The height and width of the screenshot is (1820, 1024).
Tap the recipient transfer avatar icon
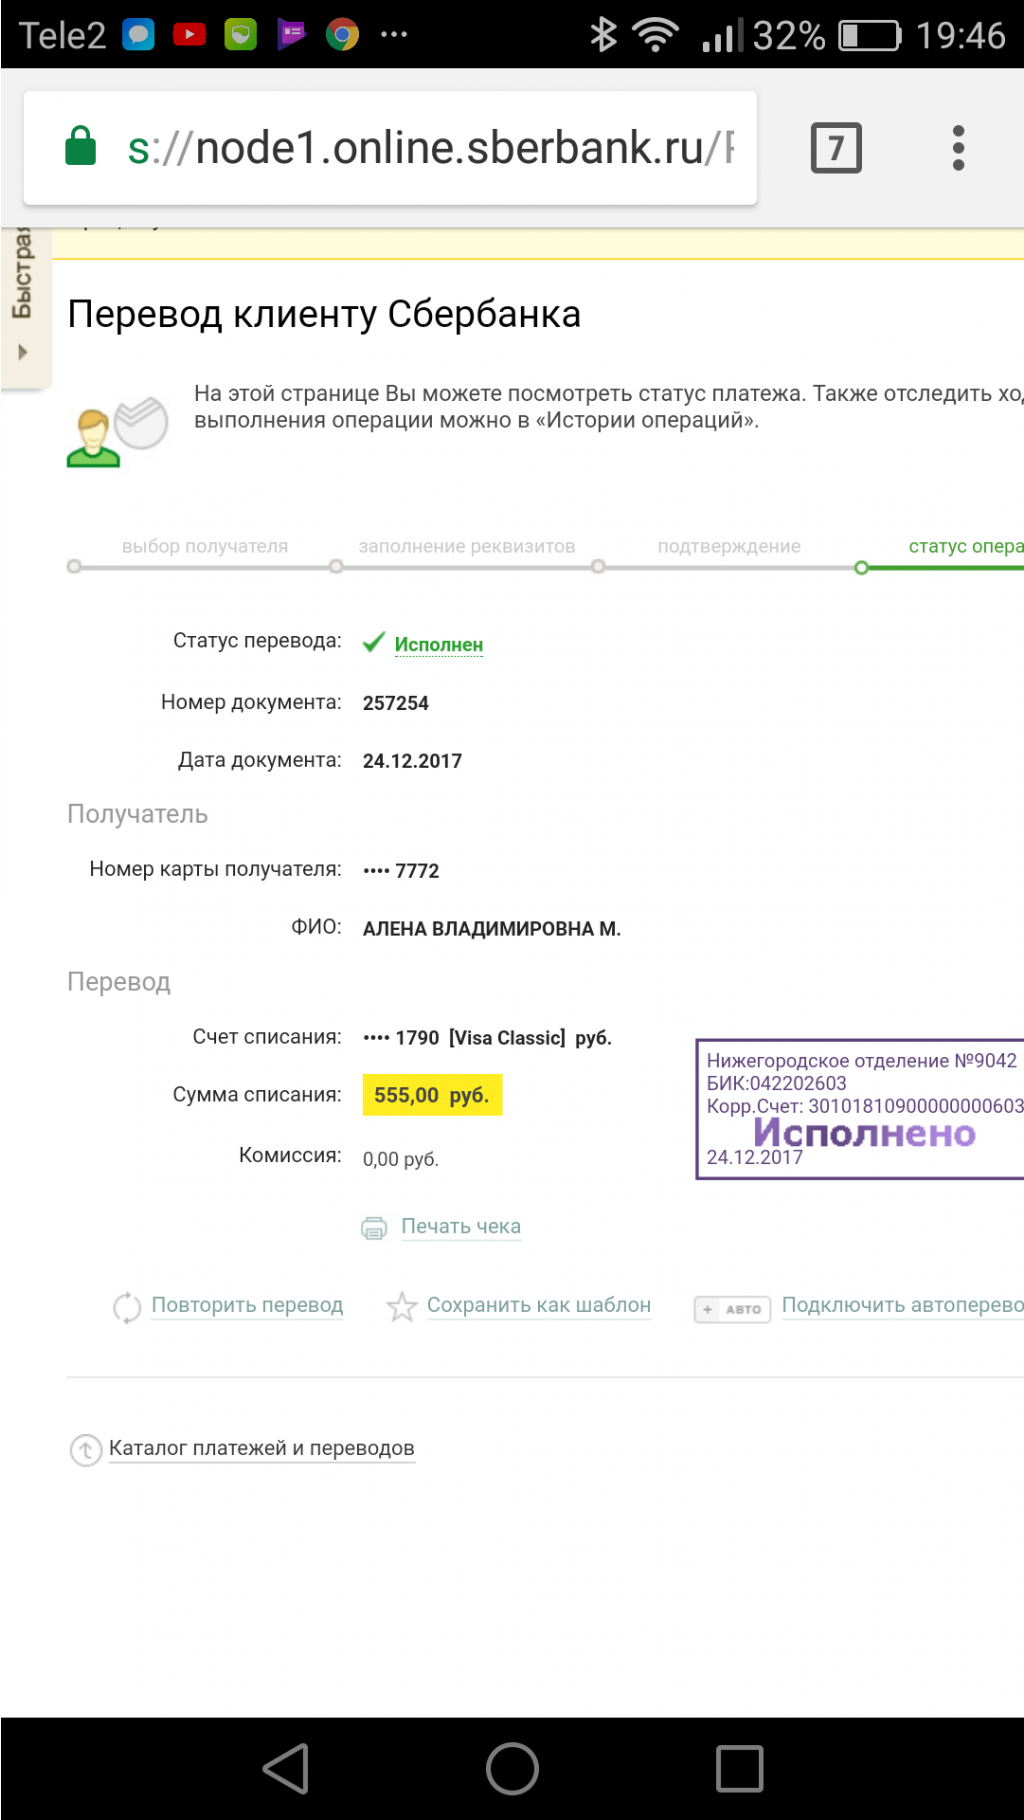pyautogui.click(x=117, y=431)
